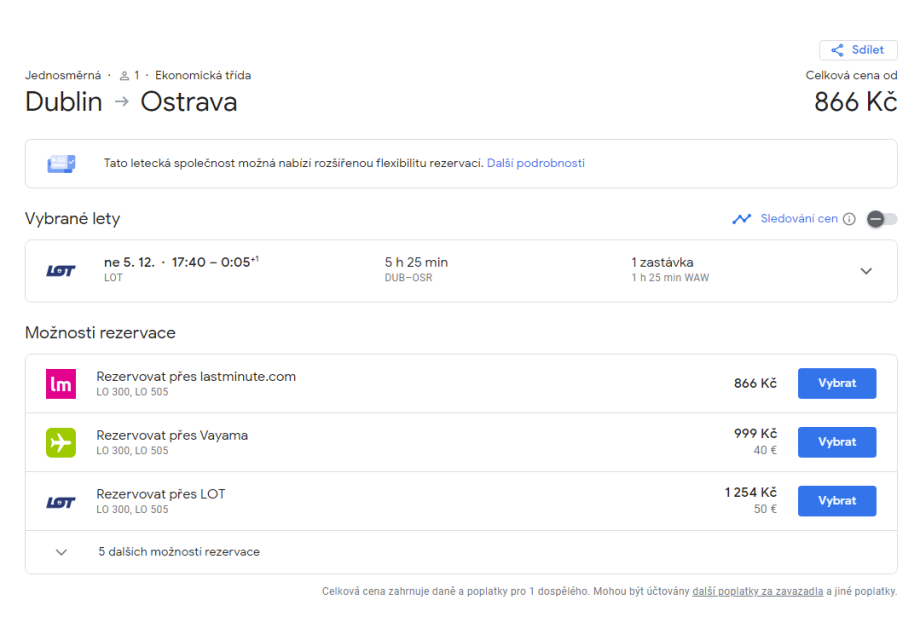920x617 pixels.
Task: Expand the selected LOT flight details
Action: tap(866, 271)
